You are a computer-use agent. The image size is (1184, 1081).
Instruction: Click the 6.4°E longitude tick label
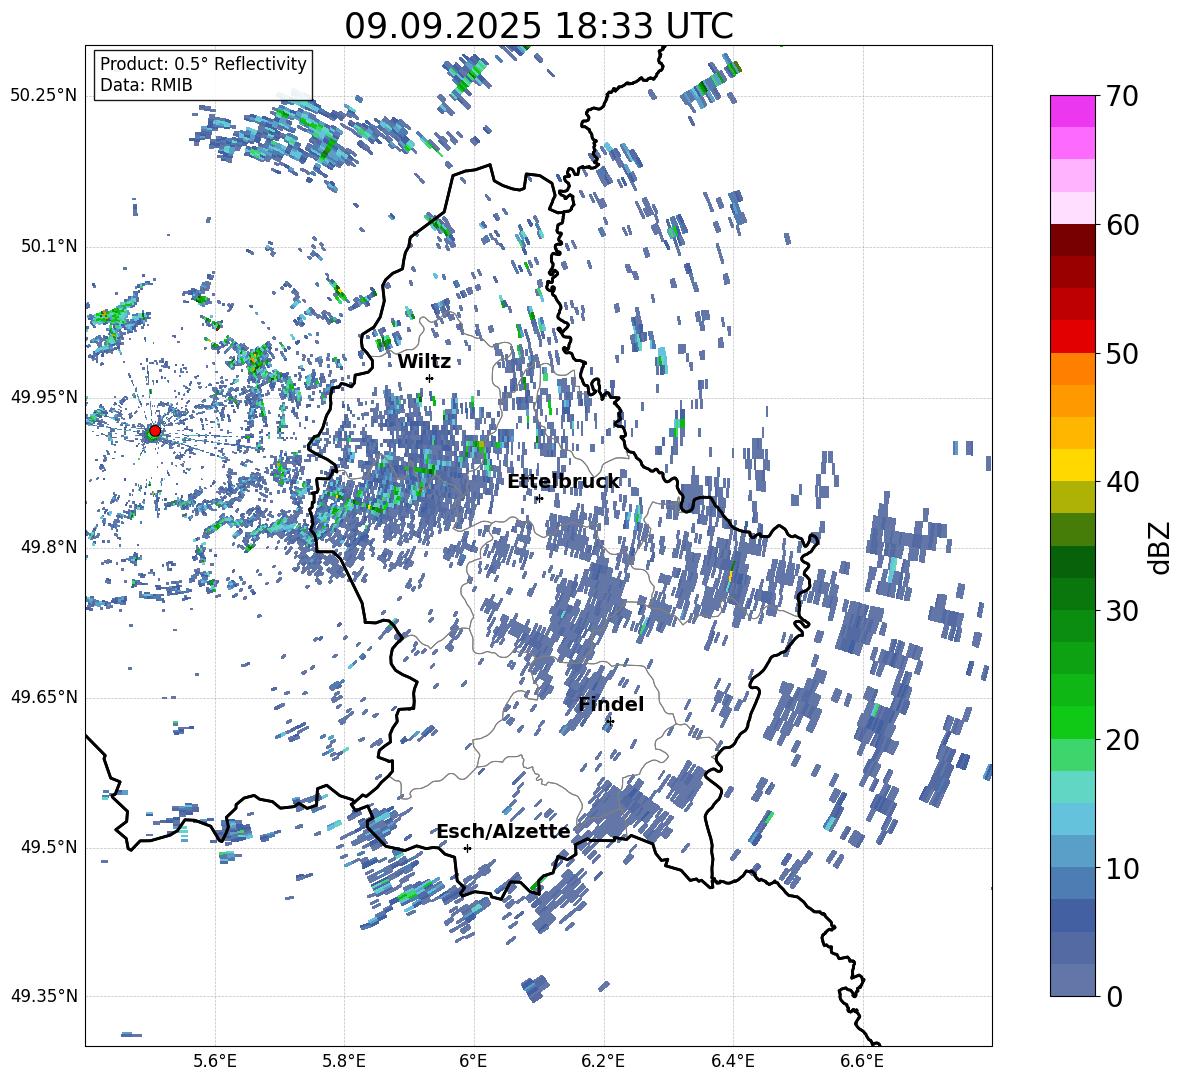tap(732, 1061)
